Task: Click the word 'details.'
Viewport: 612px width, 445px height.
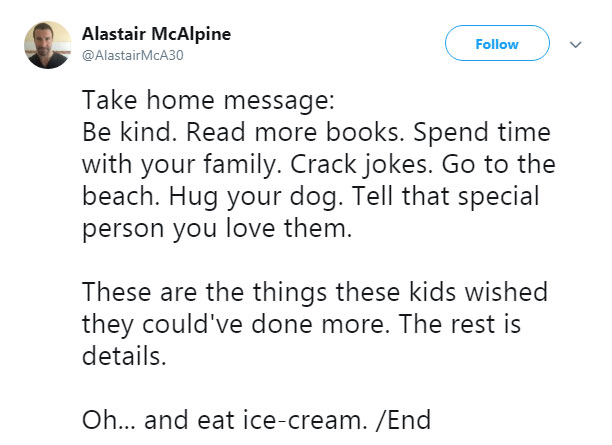Action: [124, 356]
